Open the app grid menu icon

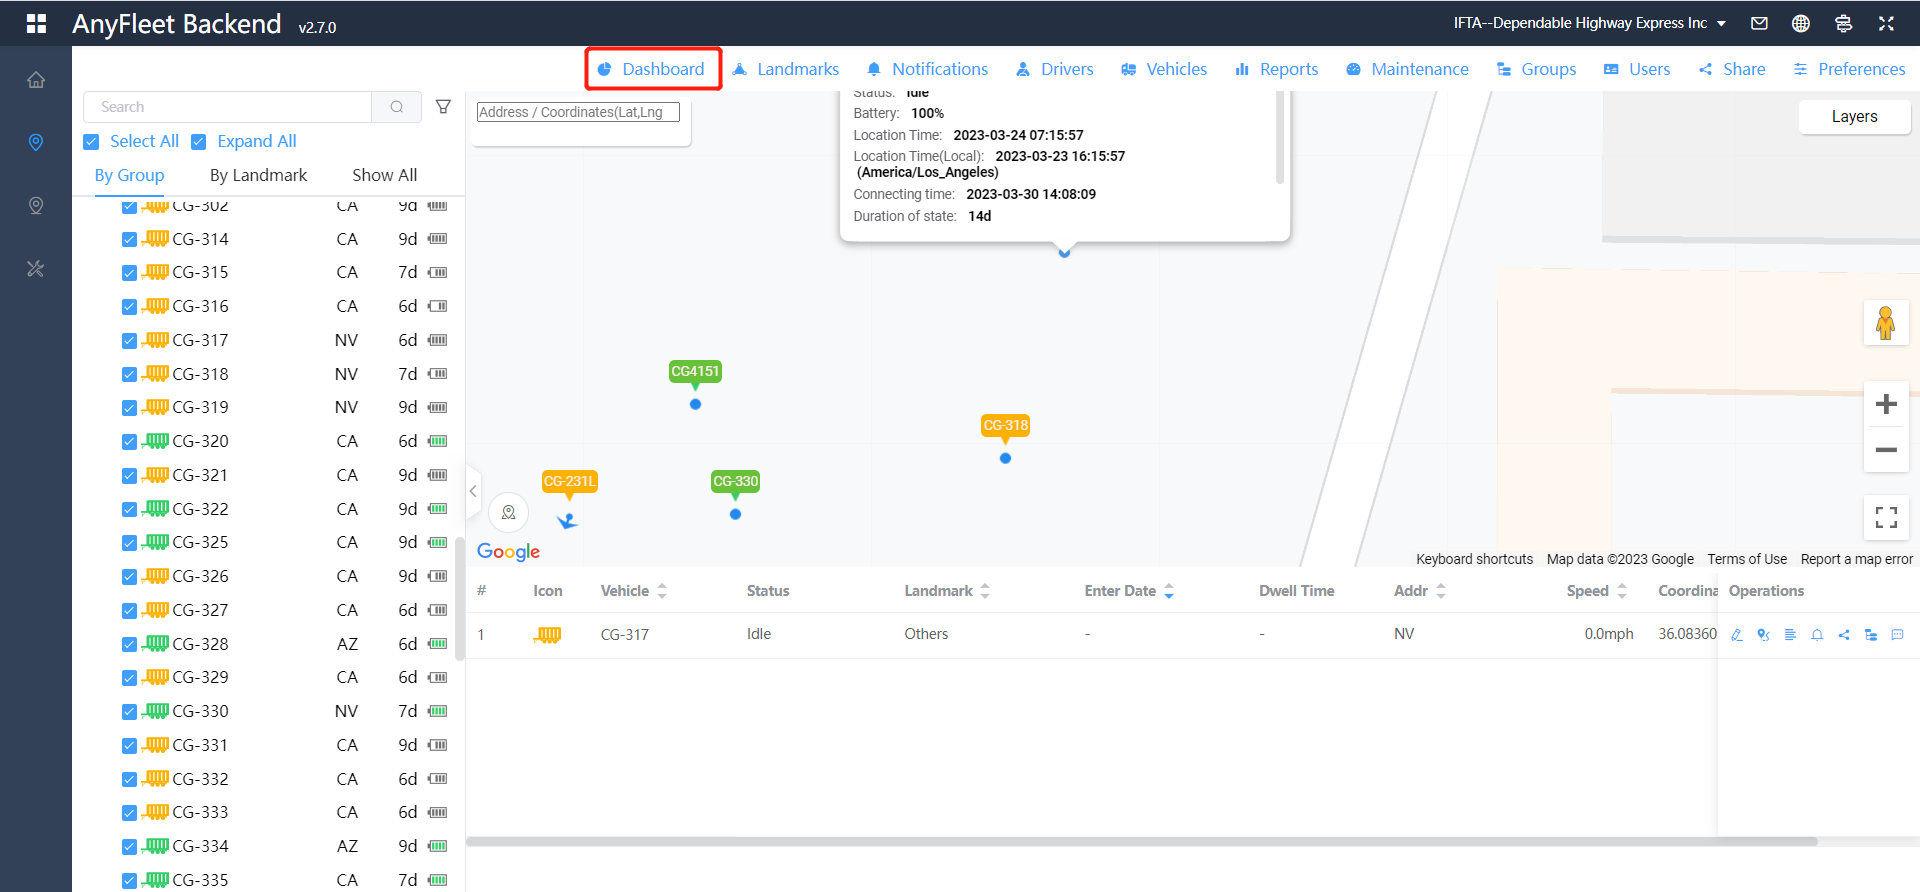36,23
